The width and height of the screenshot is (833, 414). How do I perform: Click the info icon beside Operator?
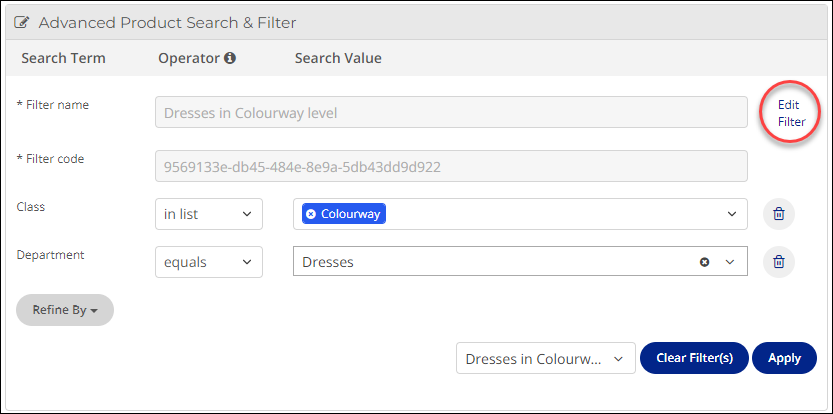[x=230, y=58]
